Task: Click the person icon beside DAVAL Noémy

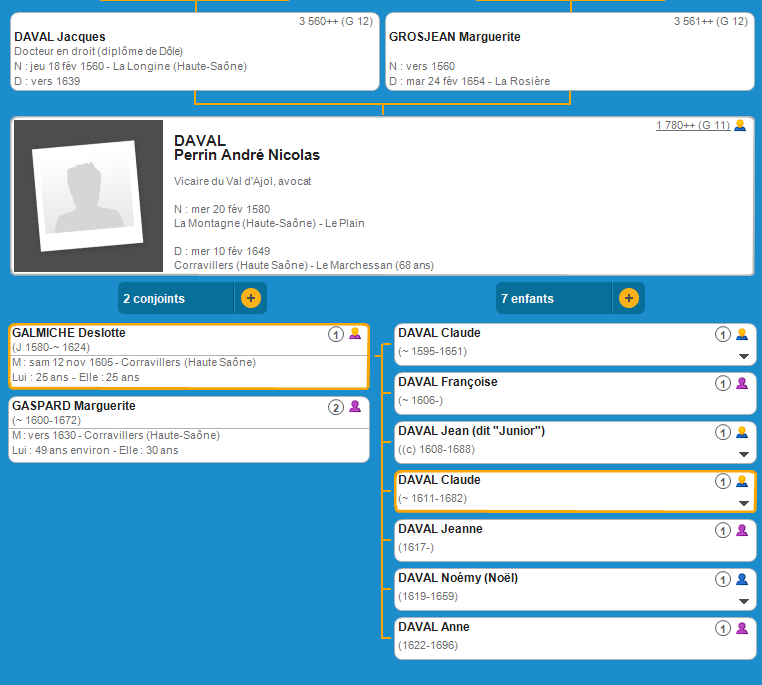Action: 742,579
